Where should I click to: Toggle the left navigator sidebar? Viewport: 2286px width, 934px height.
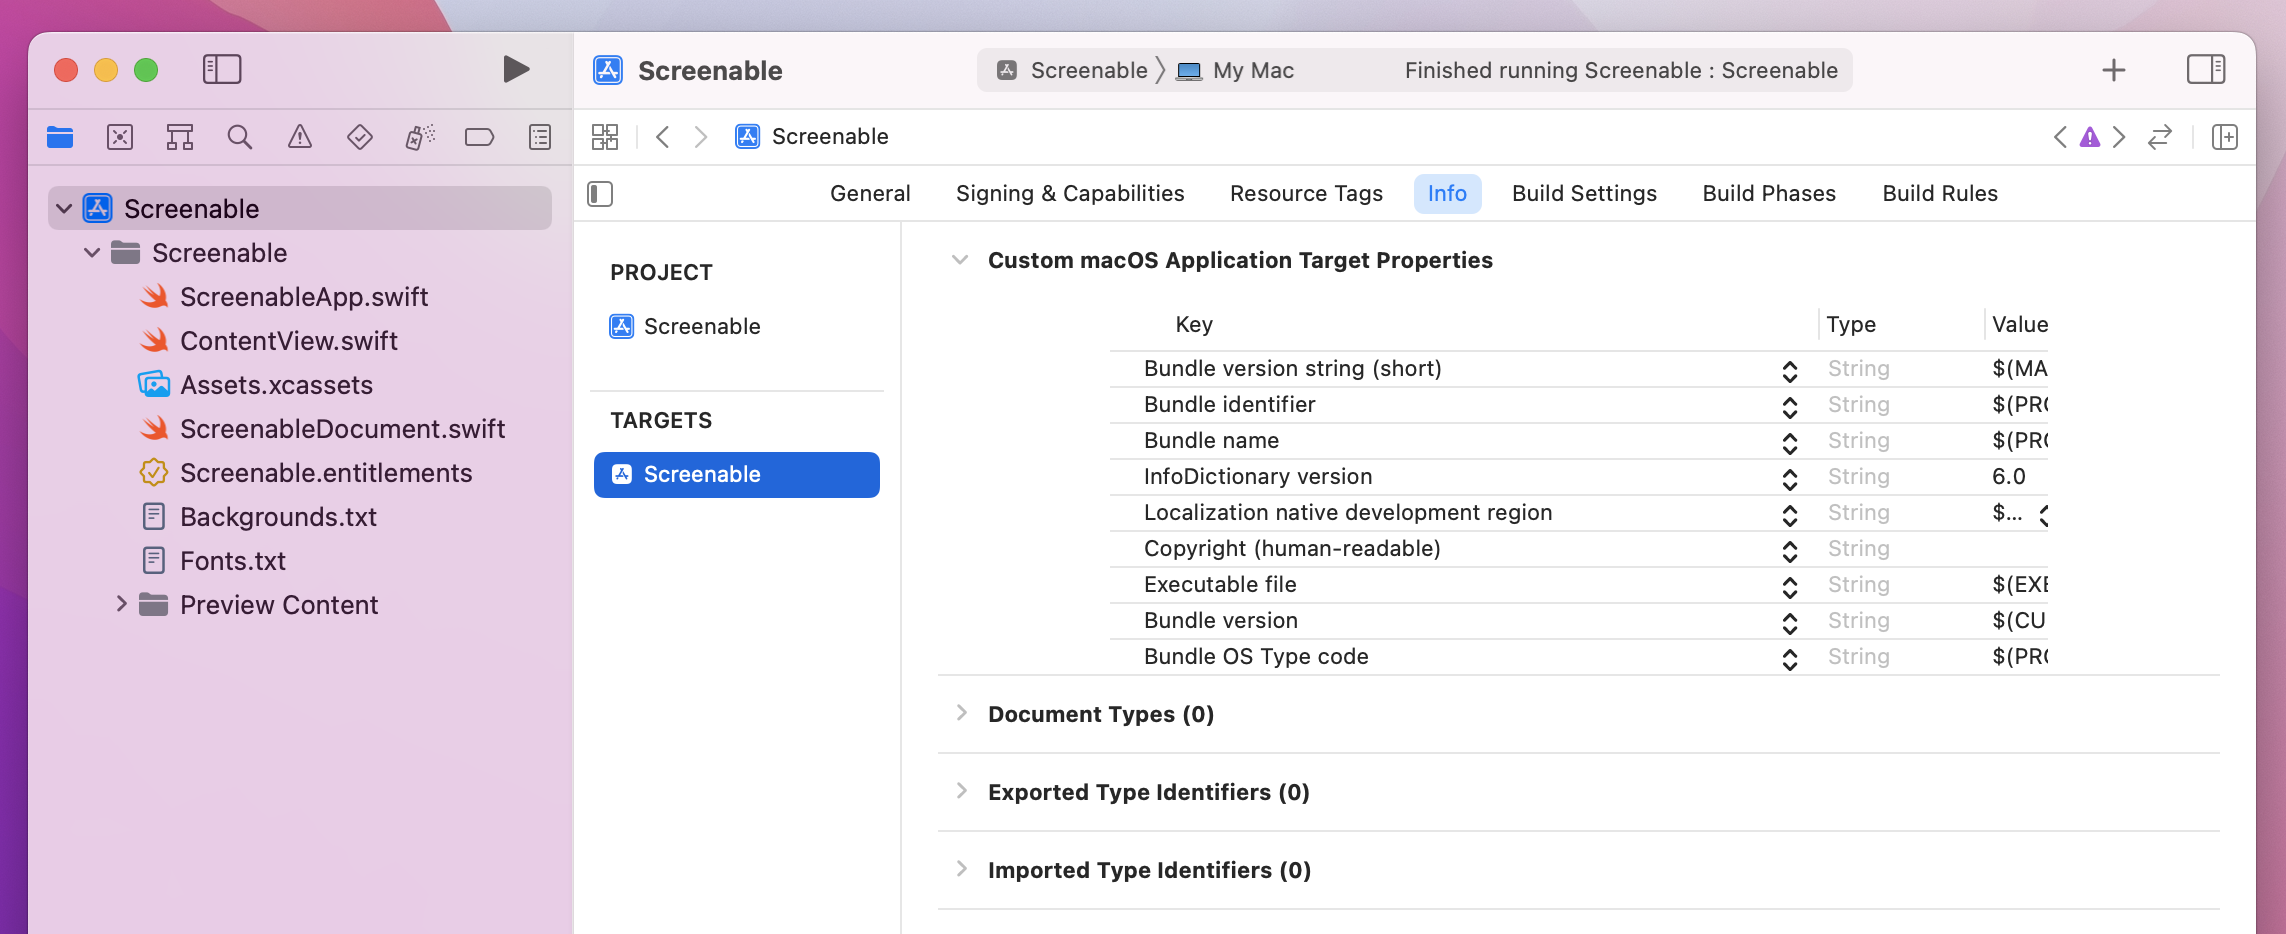pos(222,69)
